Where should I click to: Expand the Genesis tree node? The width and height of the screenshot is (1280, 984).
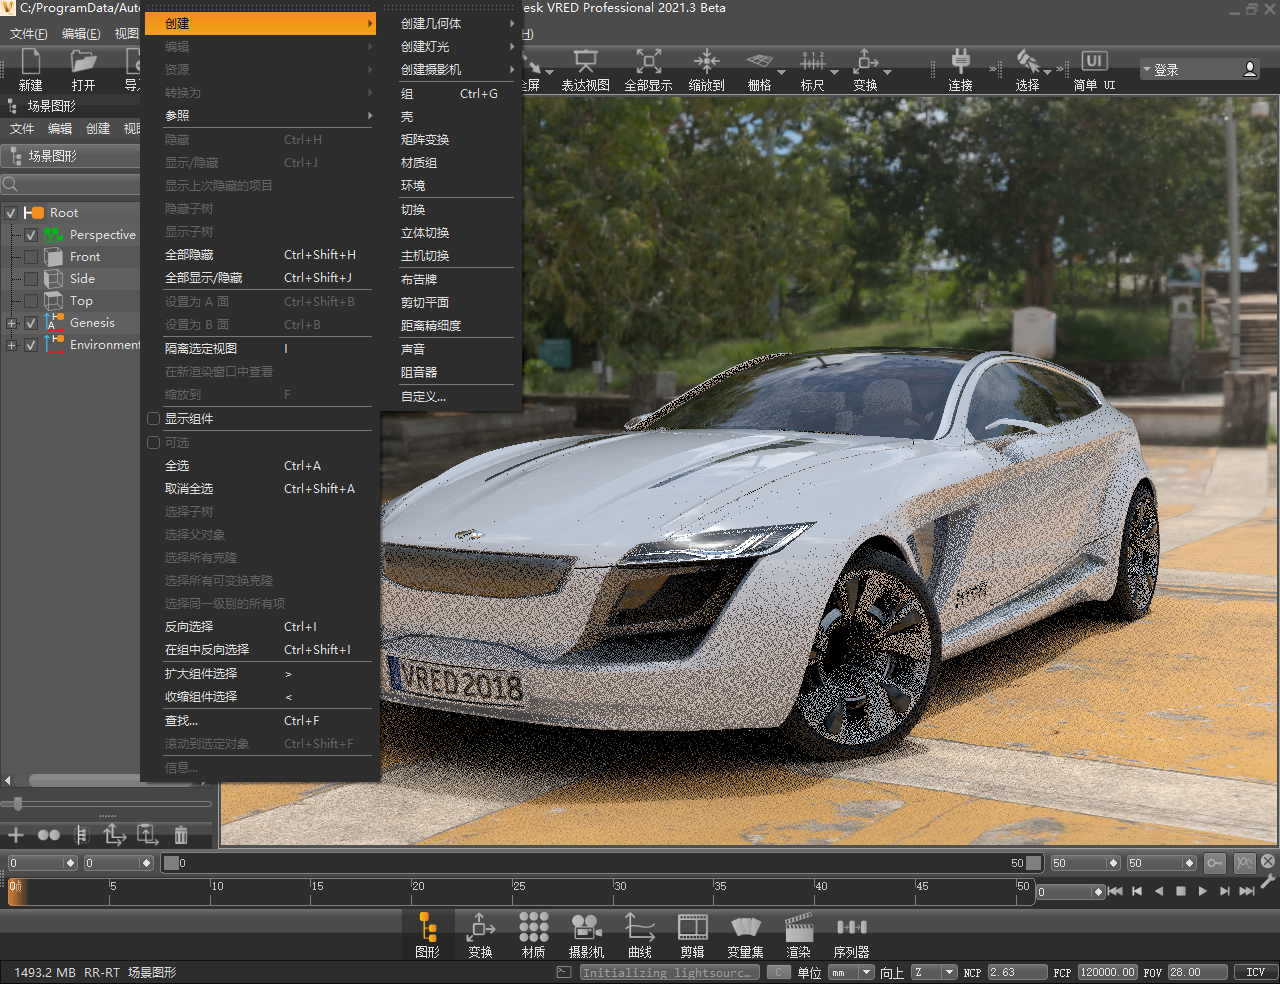pyautogui.click(x=11, y=323)
